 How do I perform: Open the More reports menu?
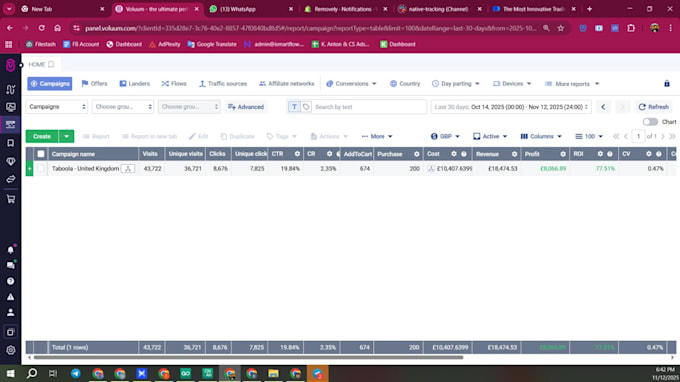click(572, 84)
